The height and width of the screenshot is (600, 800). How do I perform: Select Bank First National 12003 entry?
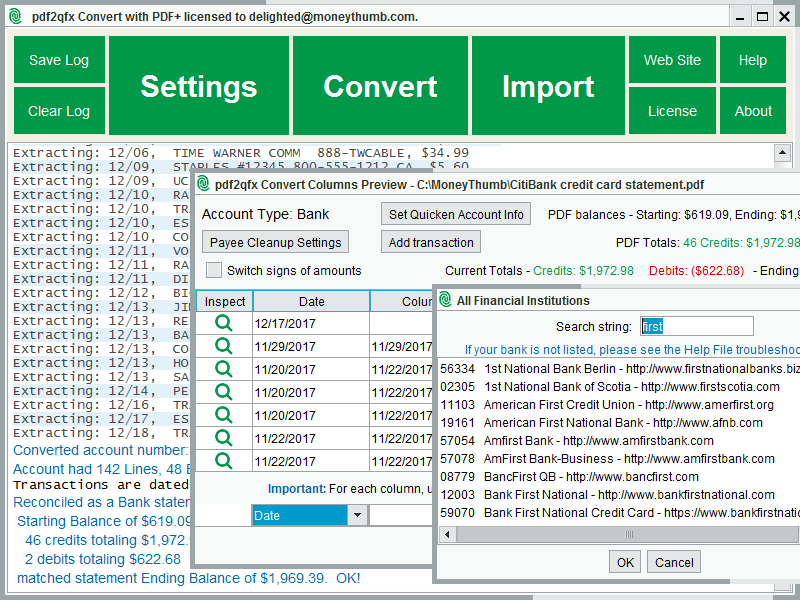[x=618, y=494]
